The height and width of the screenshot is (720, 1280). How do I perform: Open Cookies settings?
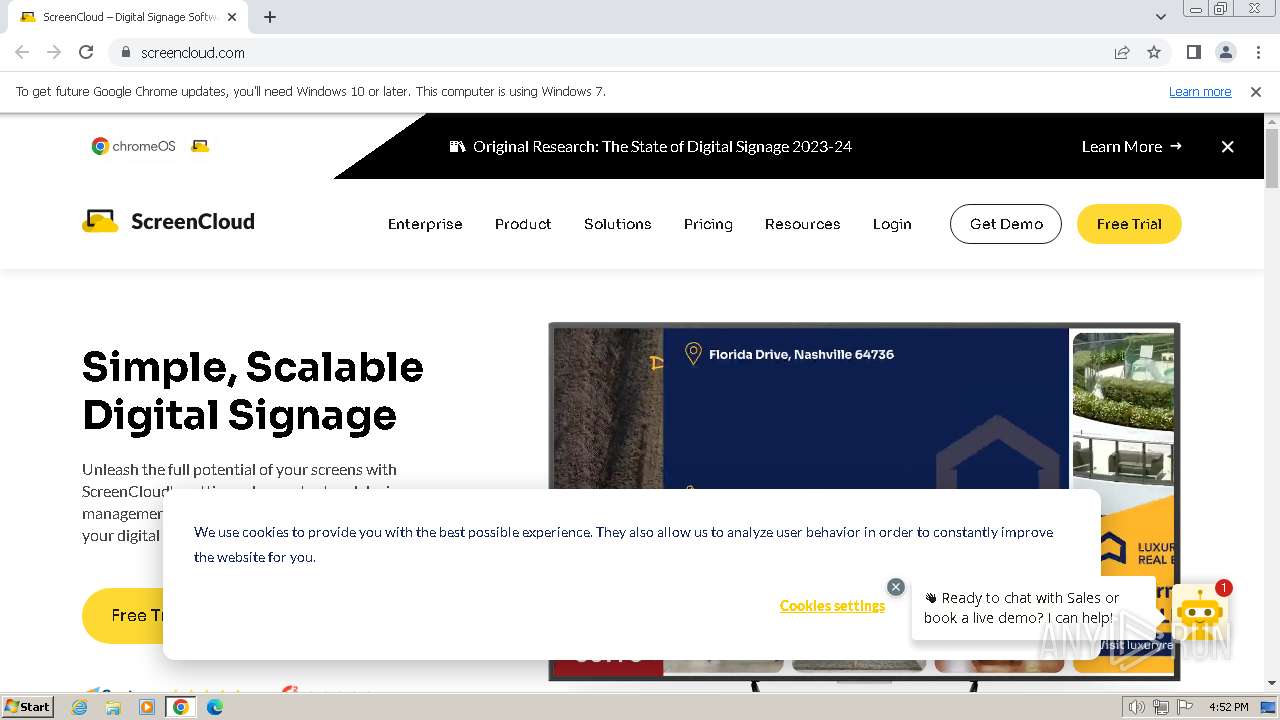832,606
